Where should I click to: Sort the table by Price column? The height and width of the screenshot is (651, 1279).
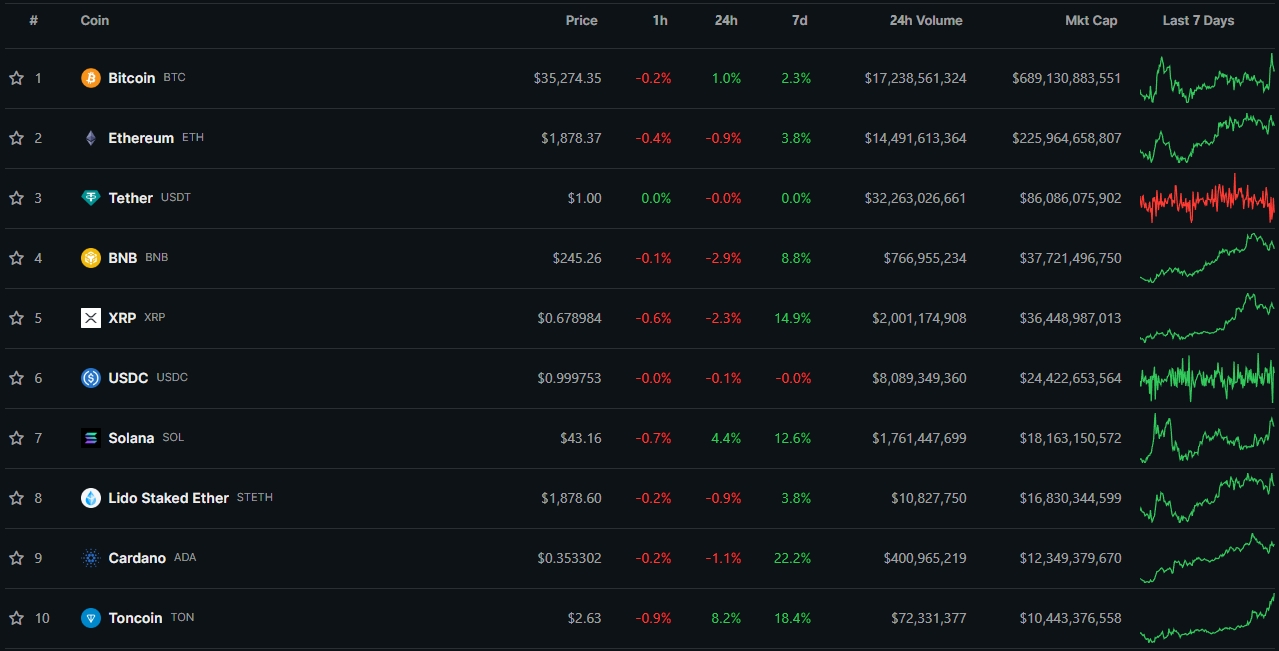click(581, 20)
